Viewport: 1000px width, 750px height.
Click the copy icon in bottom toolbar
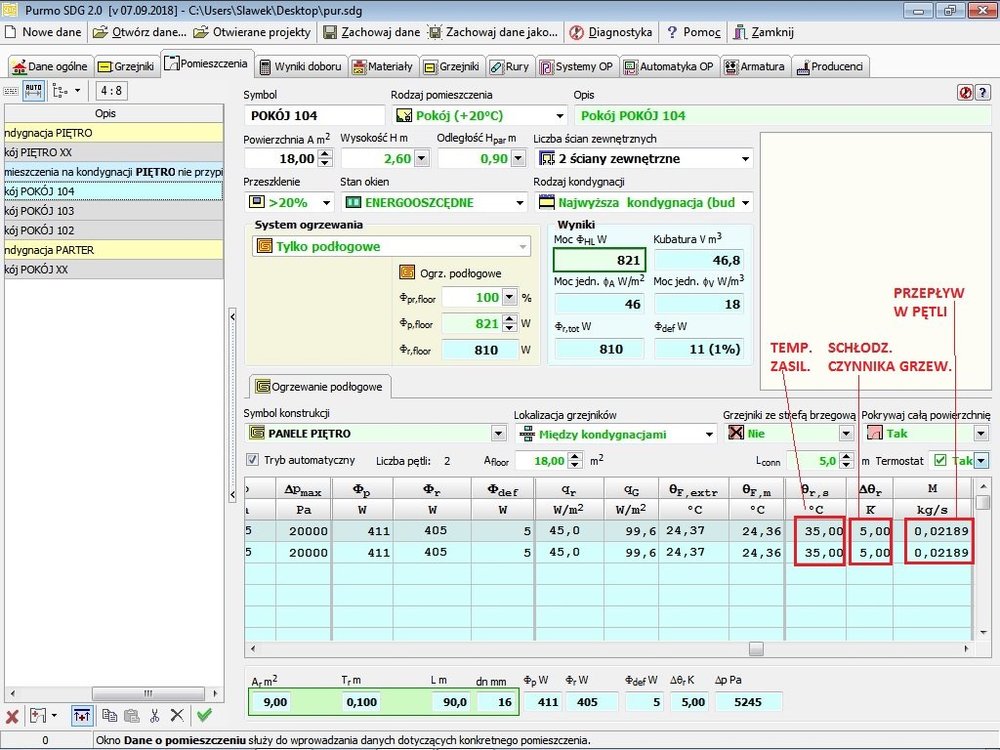click(x=109, y=715)
